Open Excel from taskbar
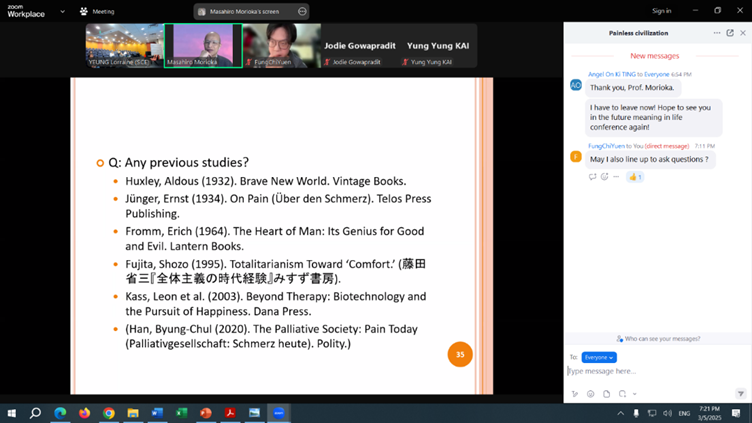 182,413
